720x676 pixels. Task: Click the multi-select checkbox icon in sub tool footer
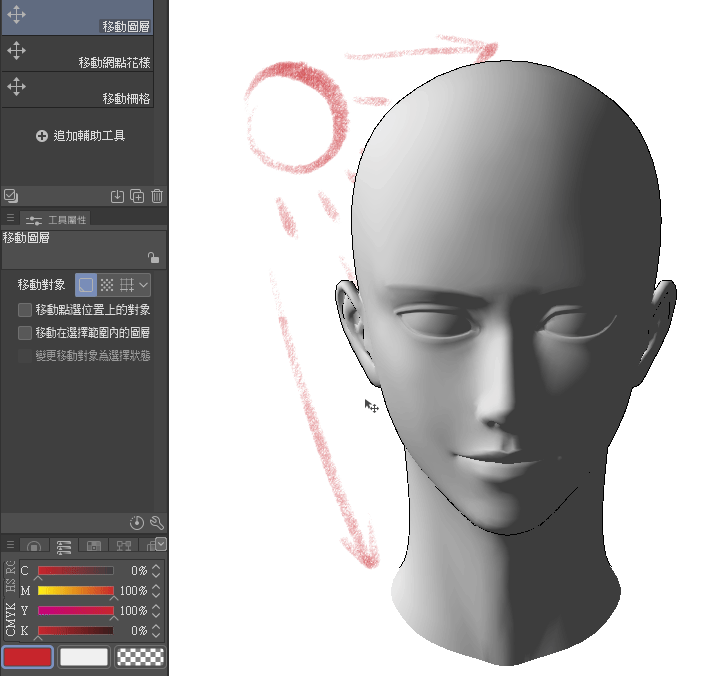click(x=11, y=196)
